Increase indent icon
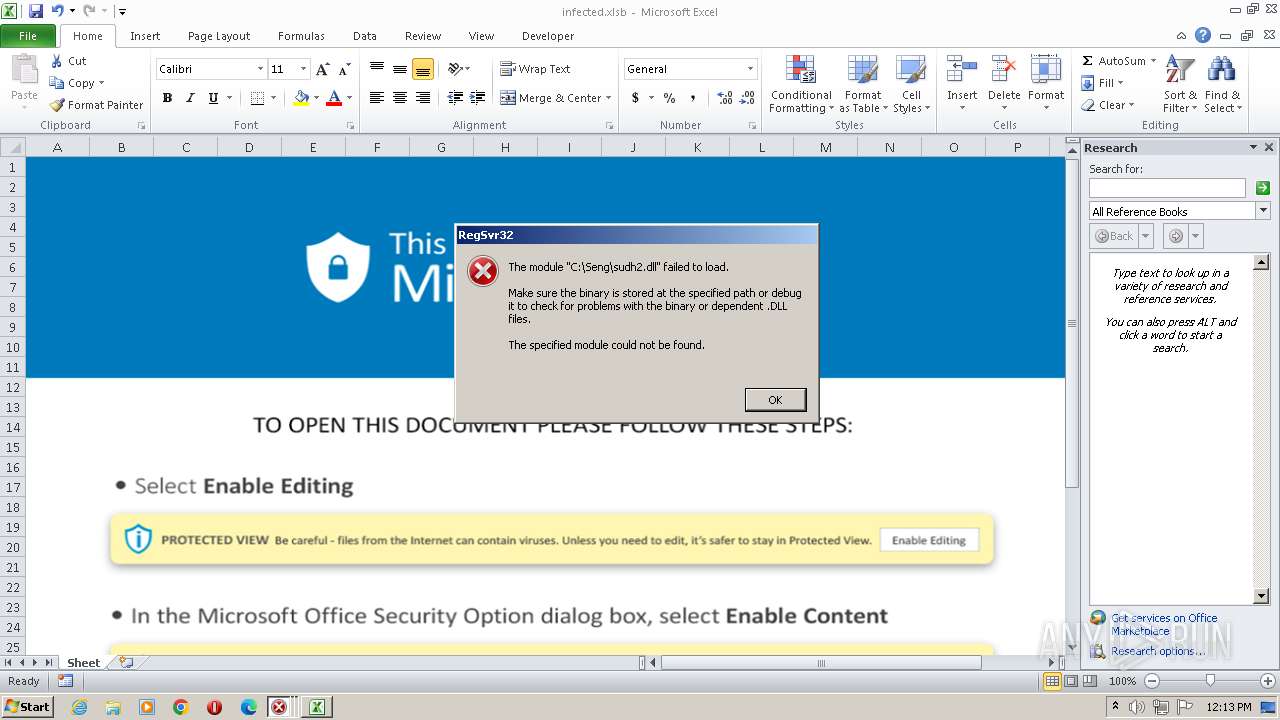The height and width of the screenshot is (720, 1280). (x=477, y=98)
